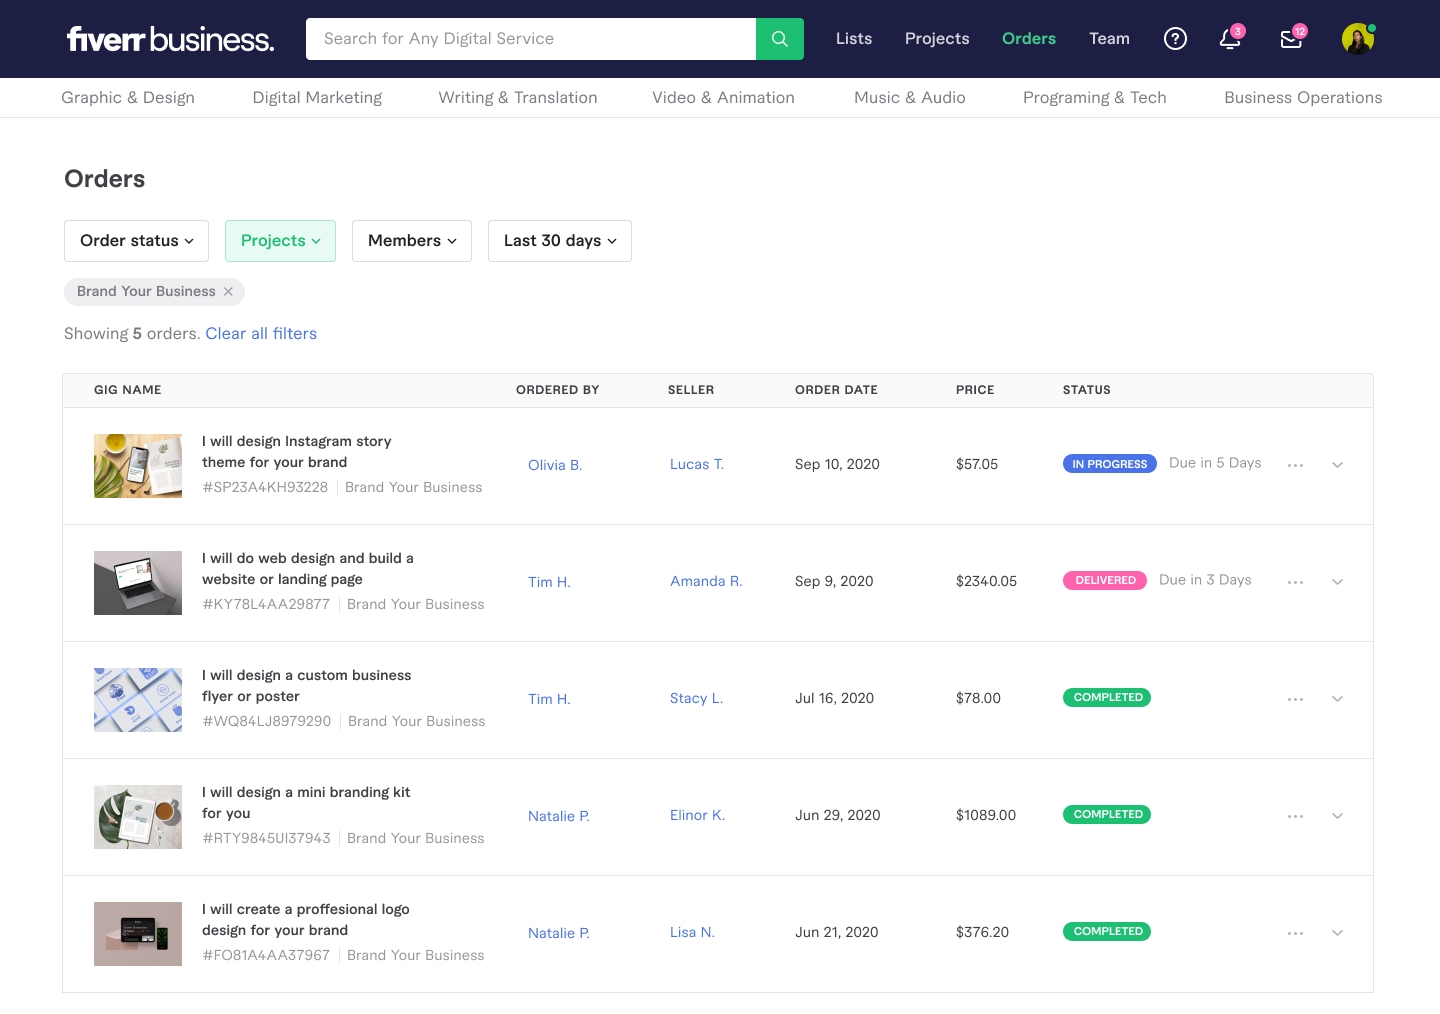1440x1014 pixels.
Task: Open the notifications bell icon
Action: click(x=1230, y=39)
